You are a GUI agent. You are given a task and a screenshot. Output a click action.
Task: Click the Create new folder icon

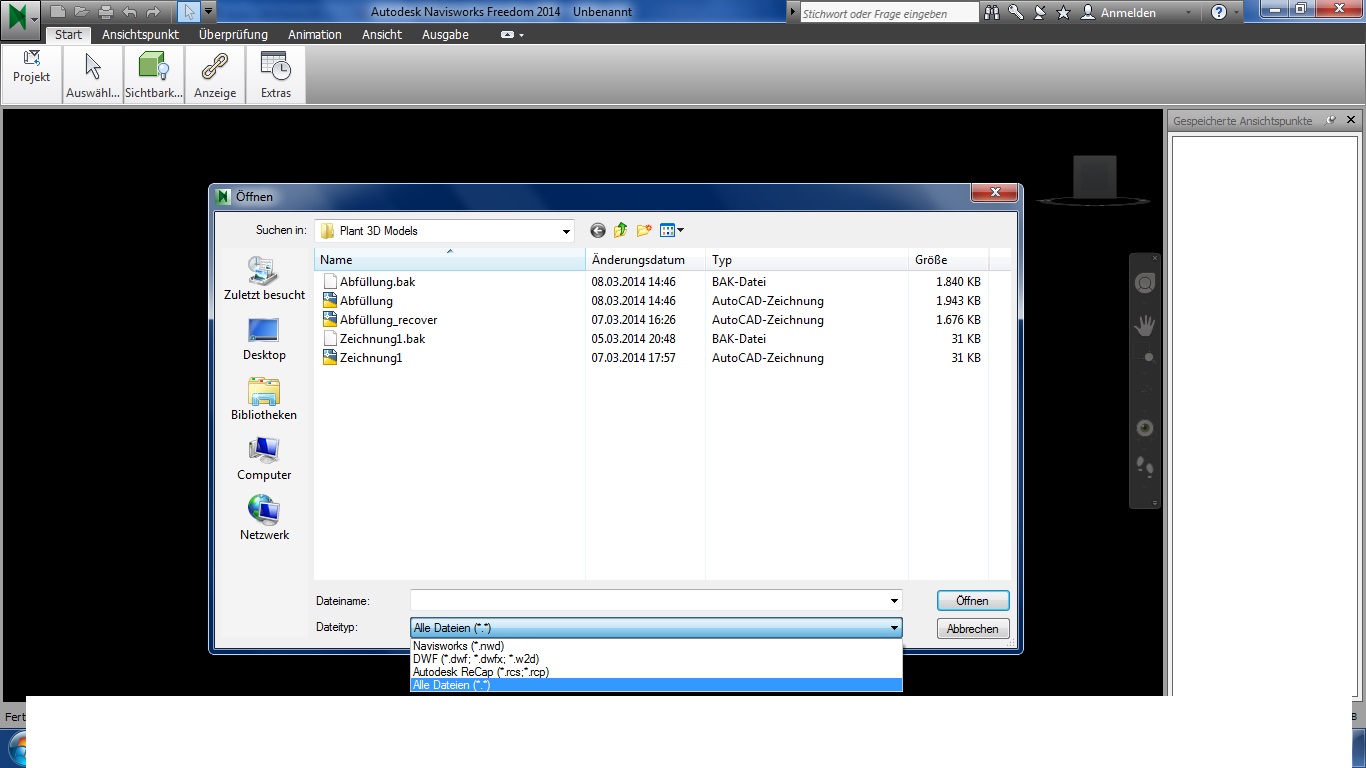coord(644,230)
